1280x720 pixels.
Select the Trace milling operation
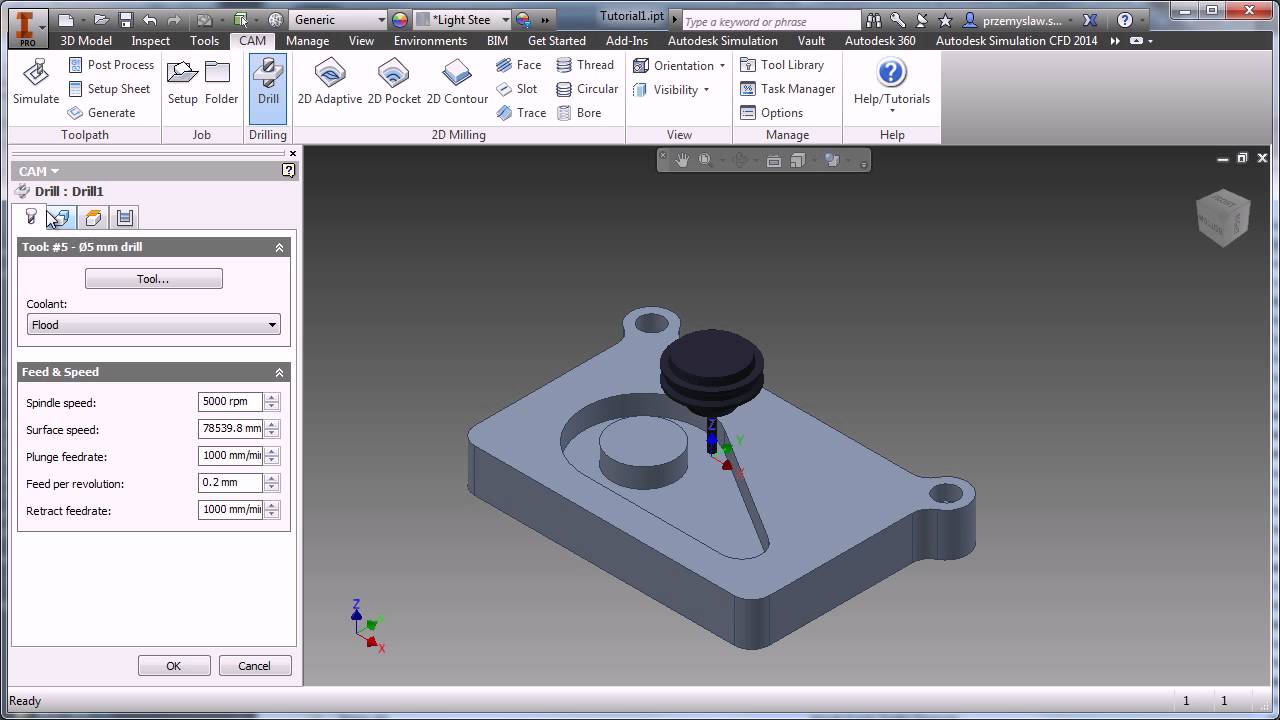click(x=521, y=112)
